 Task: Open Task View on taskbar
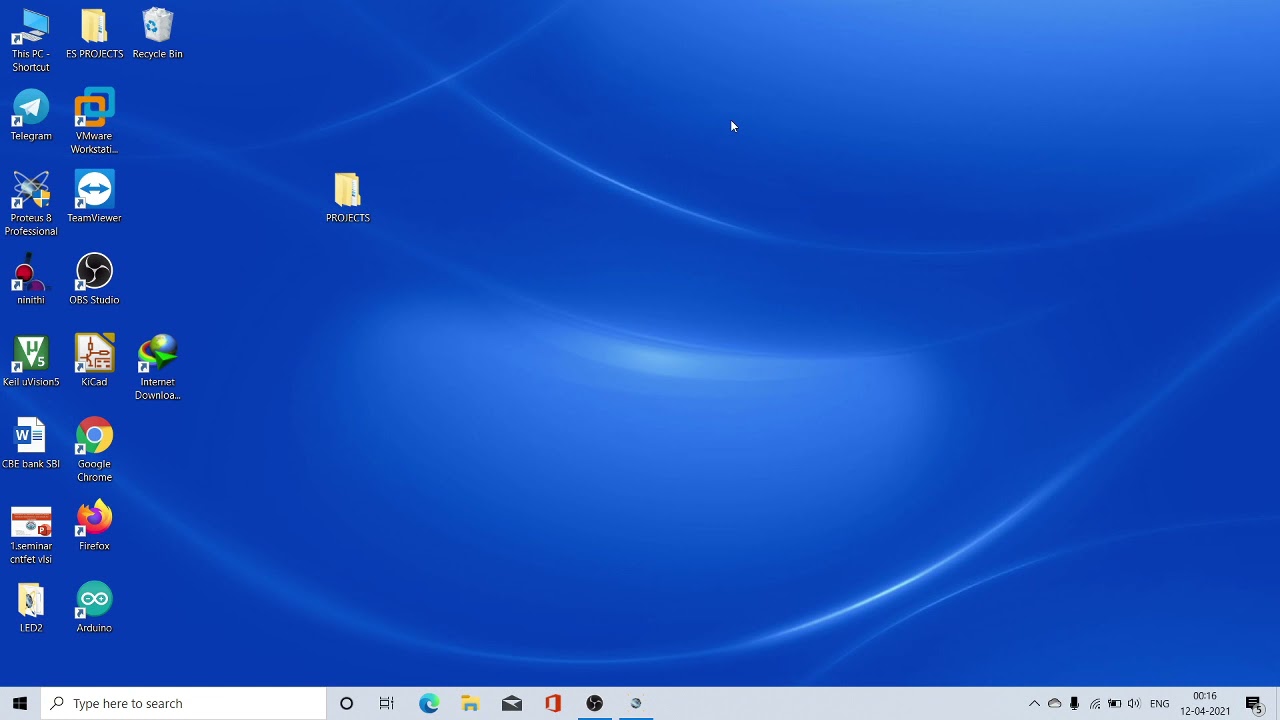pos(387,703)
